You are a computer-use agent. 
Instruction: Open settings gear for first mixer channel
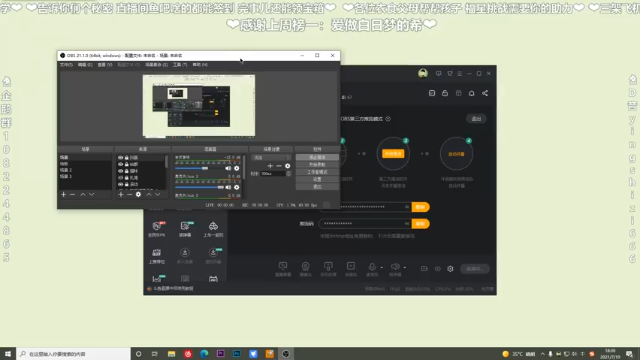(236, 168)
